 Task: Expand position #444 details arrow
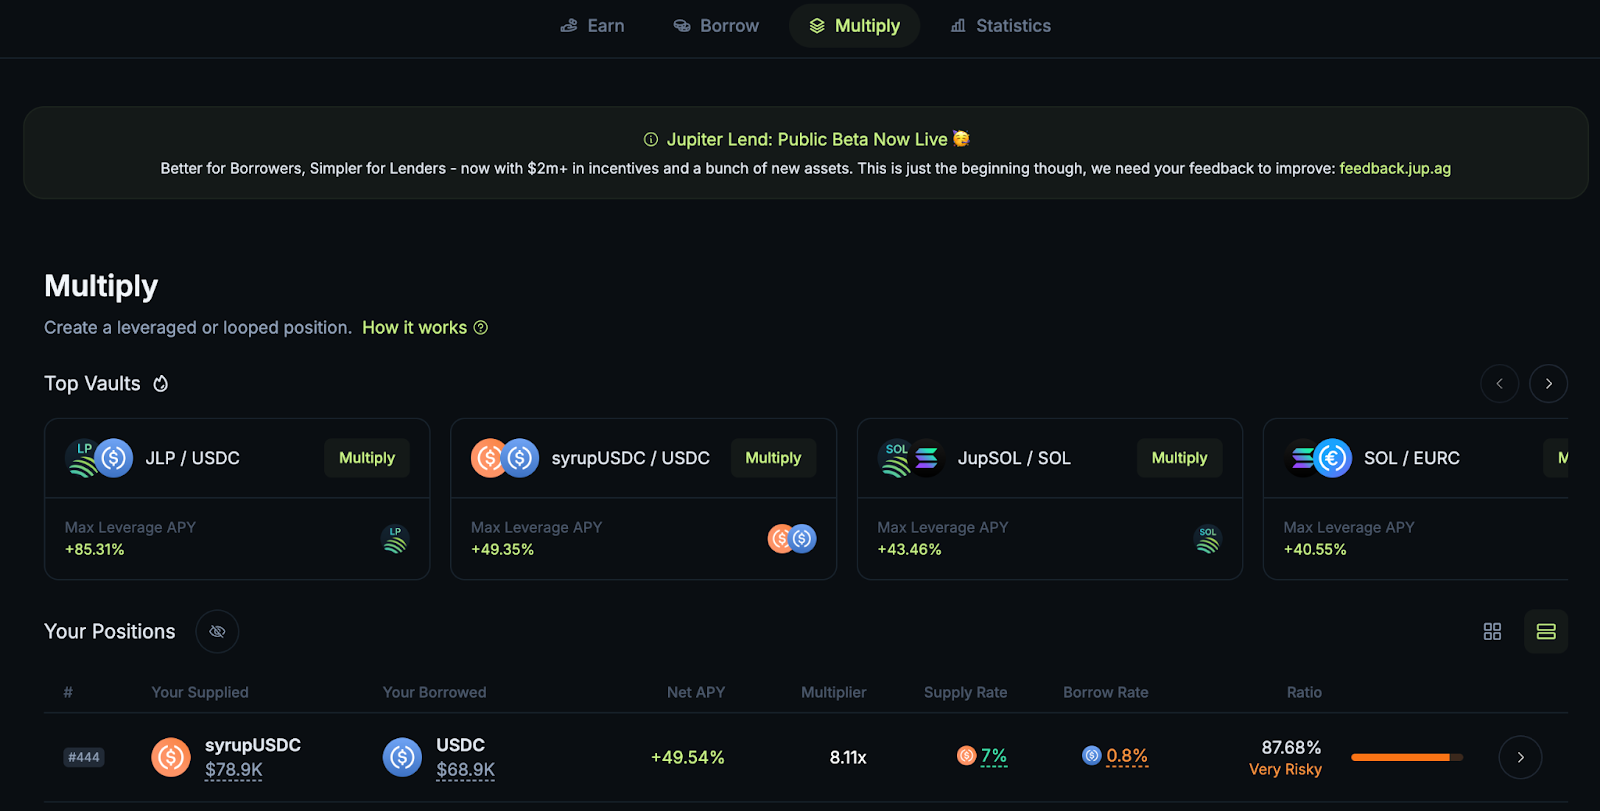click(1520, 757)
